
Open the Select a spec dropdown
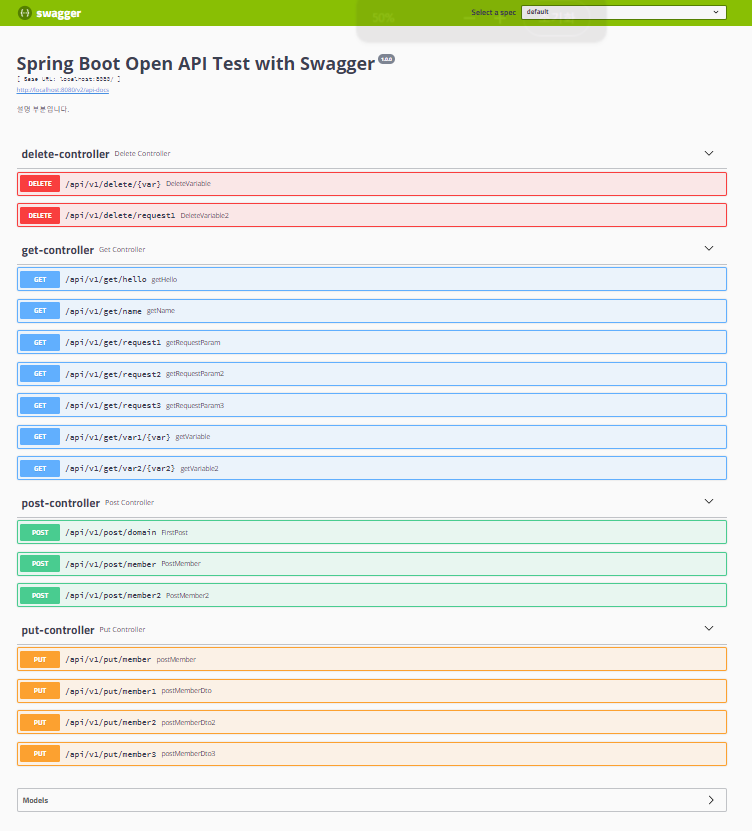click(623, 12)
